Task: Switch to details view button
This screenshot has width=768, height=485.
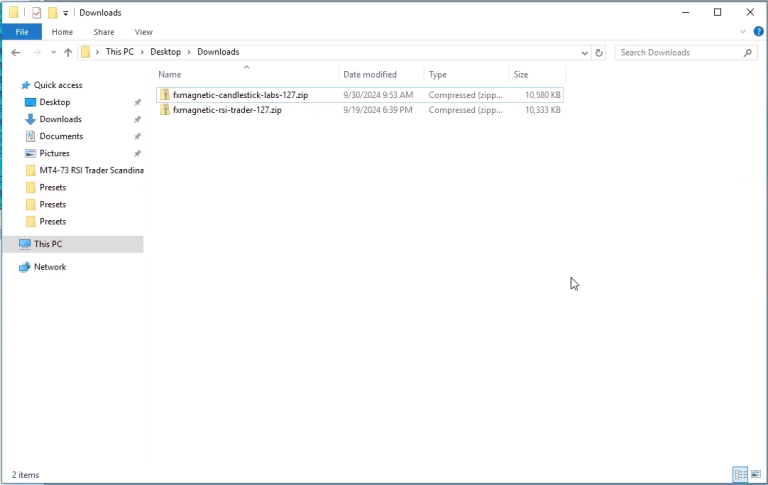Action: [740, 474]
